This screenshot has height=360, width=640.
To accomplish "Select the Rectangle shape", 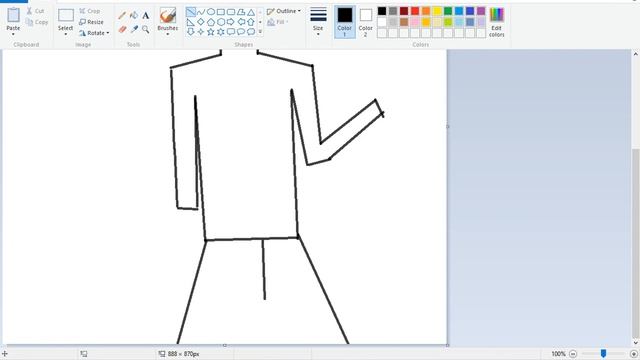I will pyautogui.click(x=221, y=12).
